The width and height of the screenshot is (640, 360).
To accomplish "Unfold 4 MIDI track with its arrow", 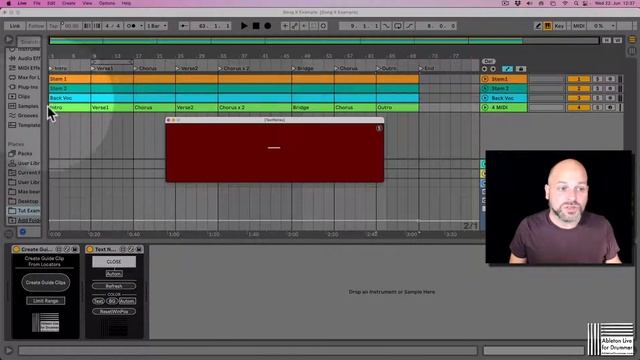I will (485, 107).
